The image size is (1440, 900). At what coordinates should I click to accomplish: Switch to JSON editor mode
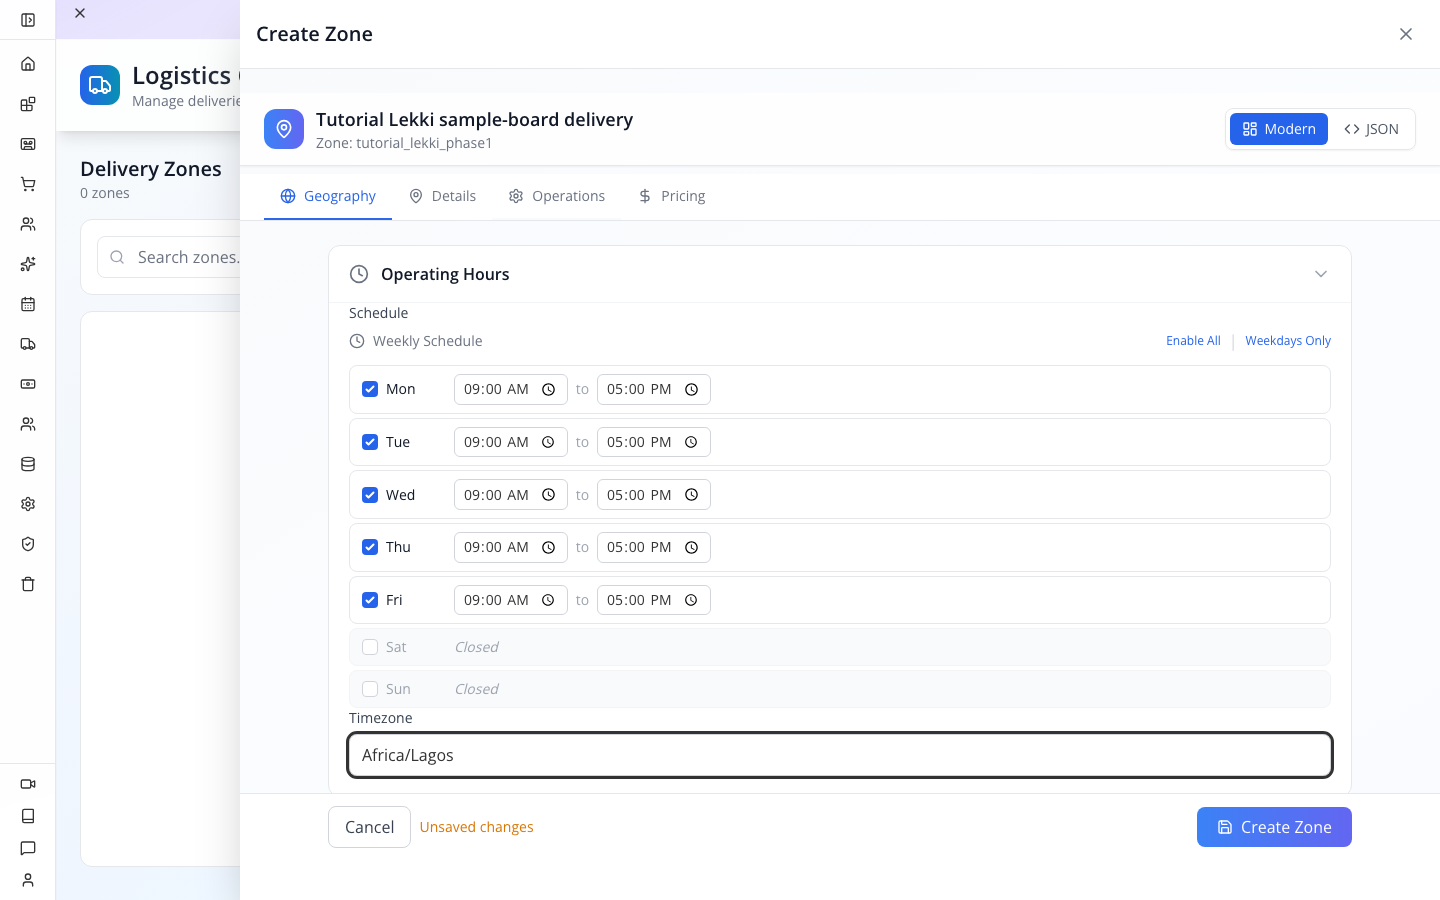coord(1371,129)
